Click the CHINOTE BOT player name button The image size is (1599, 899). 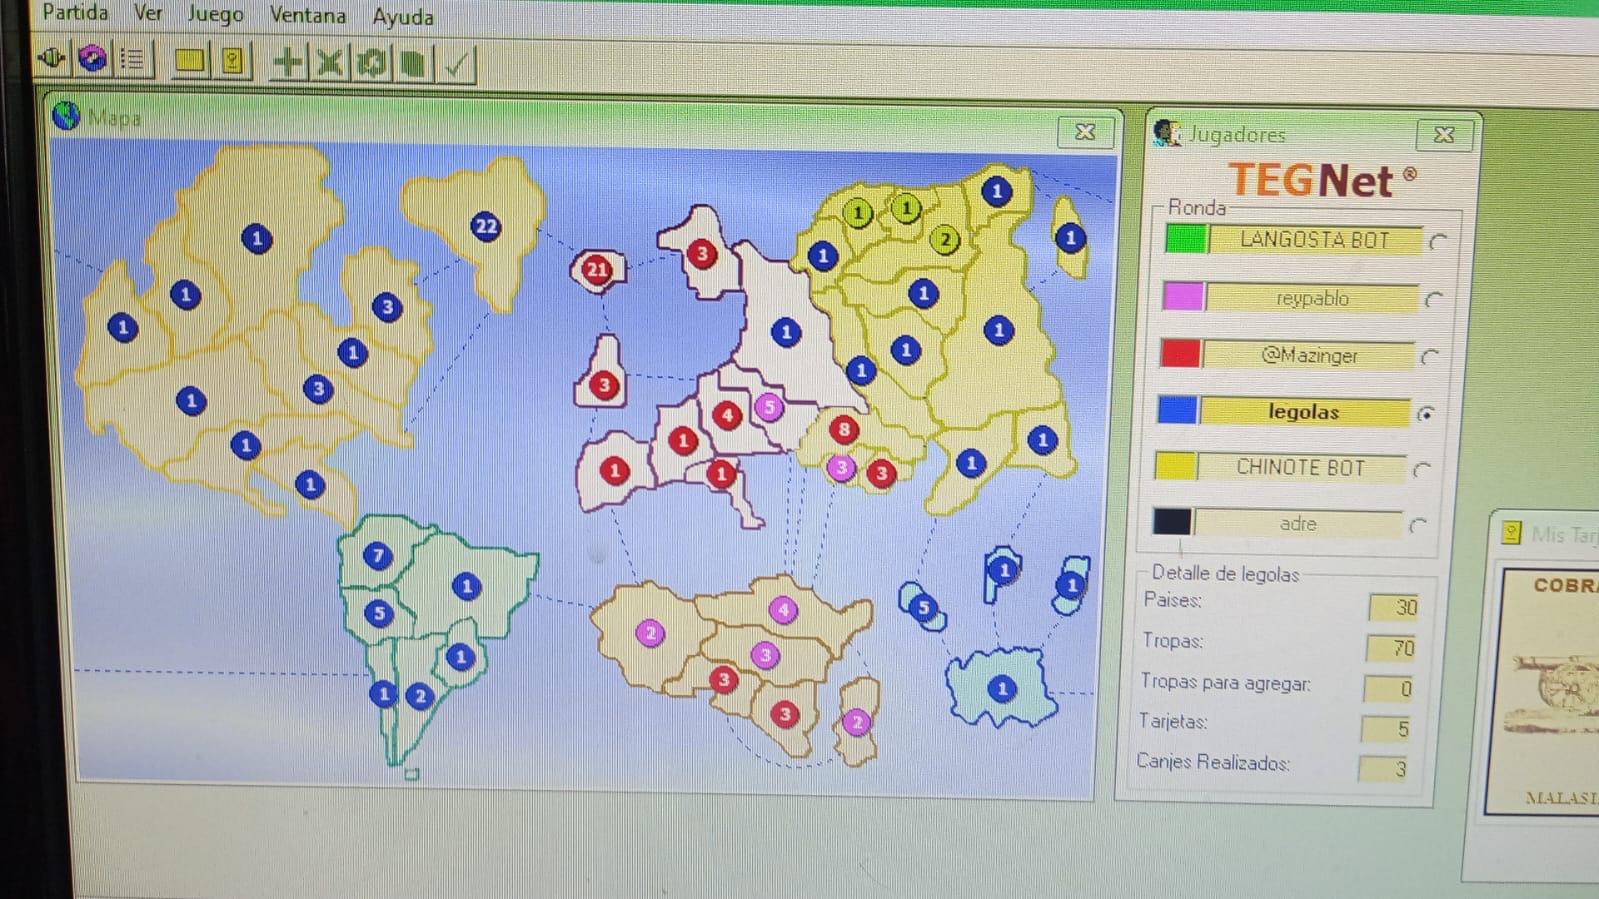(x=1300, y=467)
